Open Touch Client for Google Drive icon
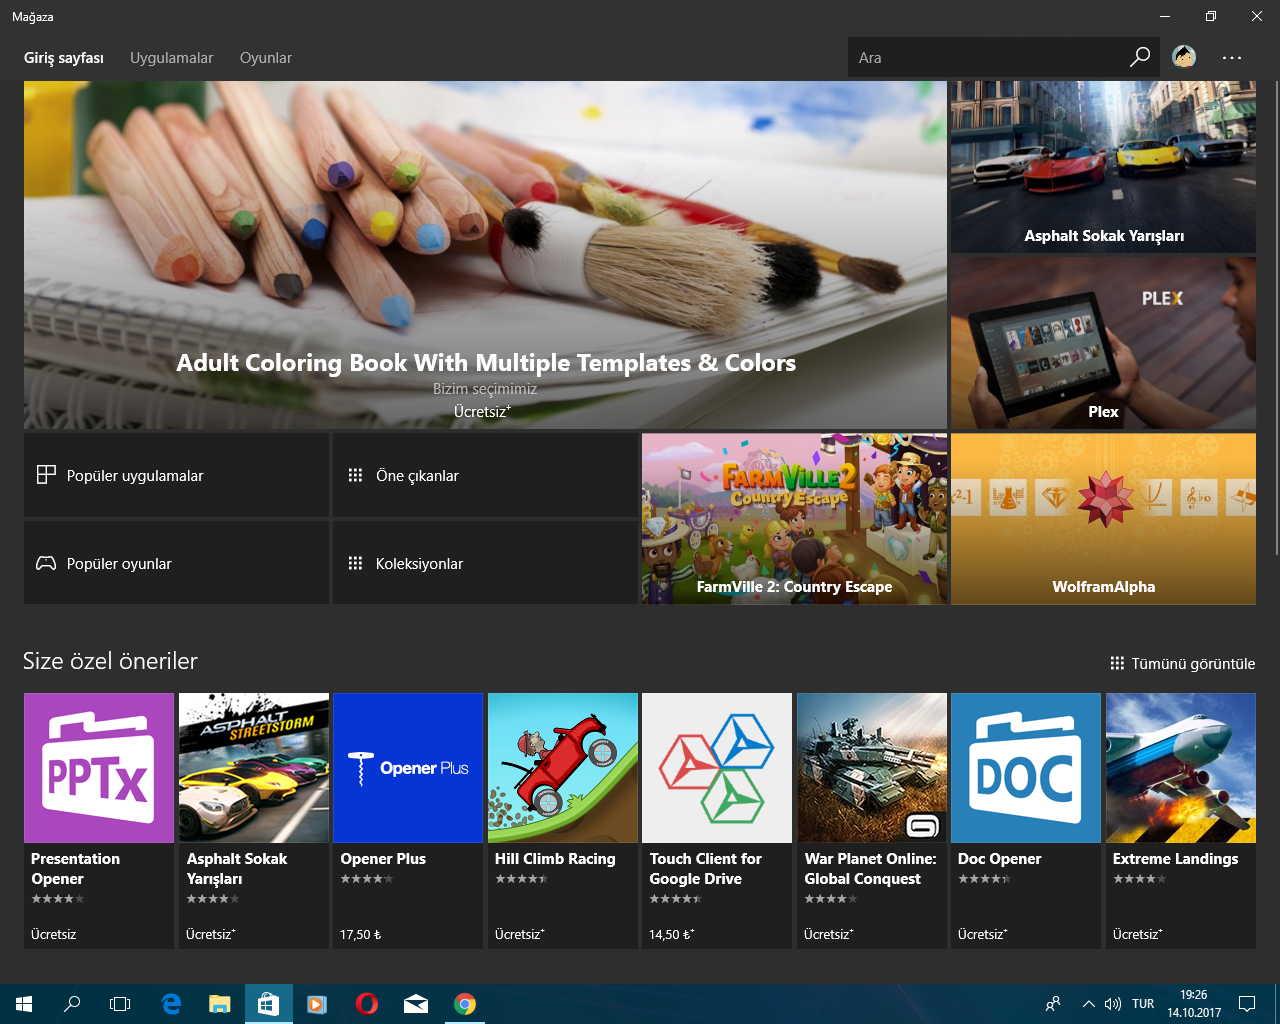This screenshot has width=1280, height=1024. [x=717, y=768]
